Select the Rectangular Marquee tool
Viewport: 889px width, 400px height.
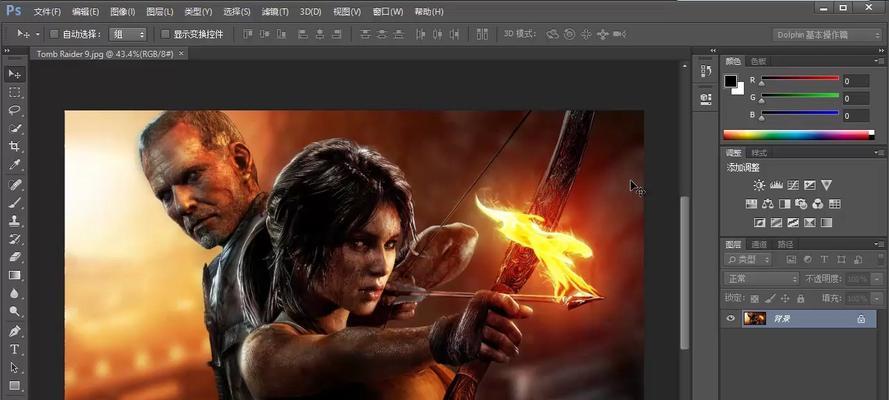coord(15,92)
